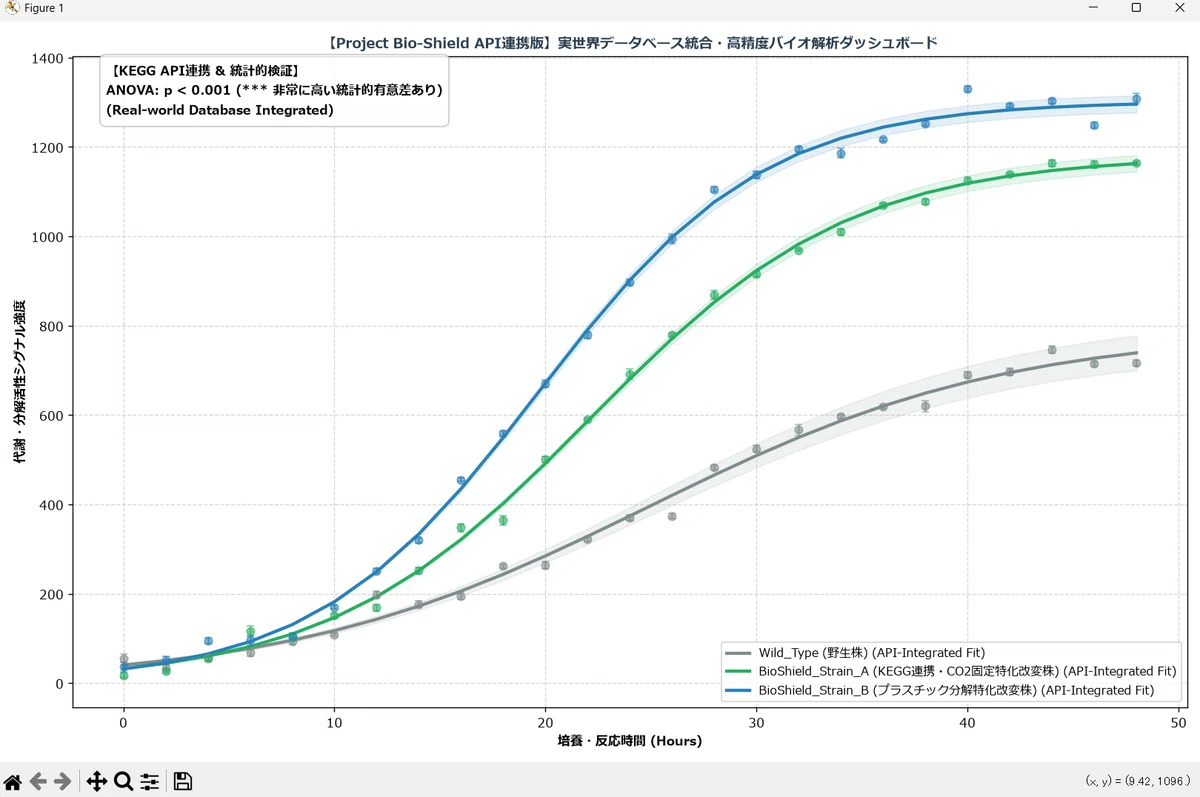This screenshot has height=797, width=1200.
Task: Click the 30 tick label on x-axis
Action: click(x=757, y=723)
